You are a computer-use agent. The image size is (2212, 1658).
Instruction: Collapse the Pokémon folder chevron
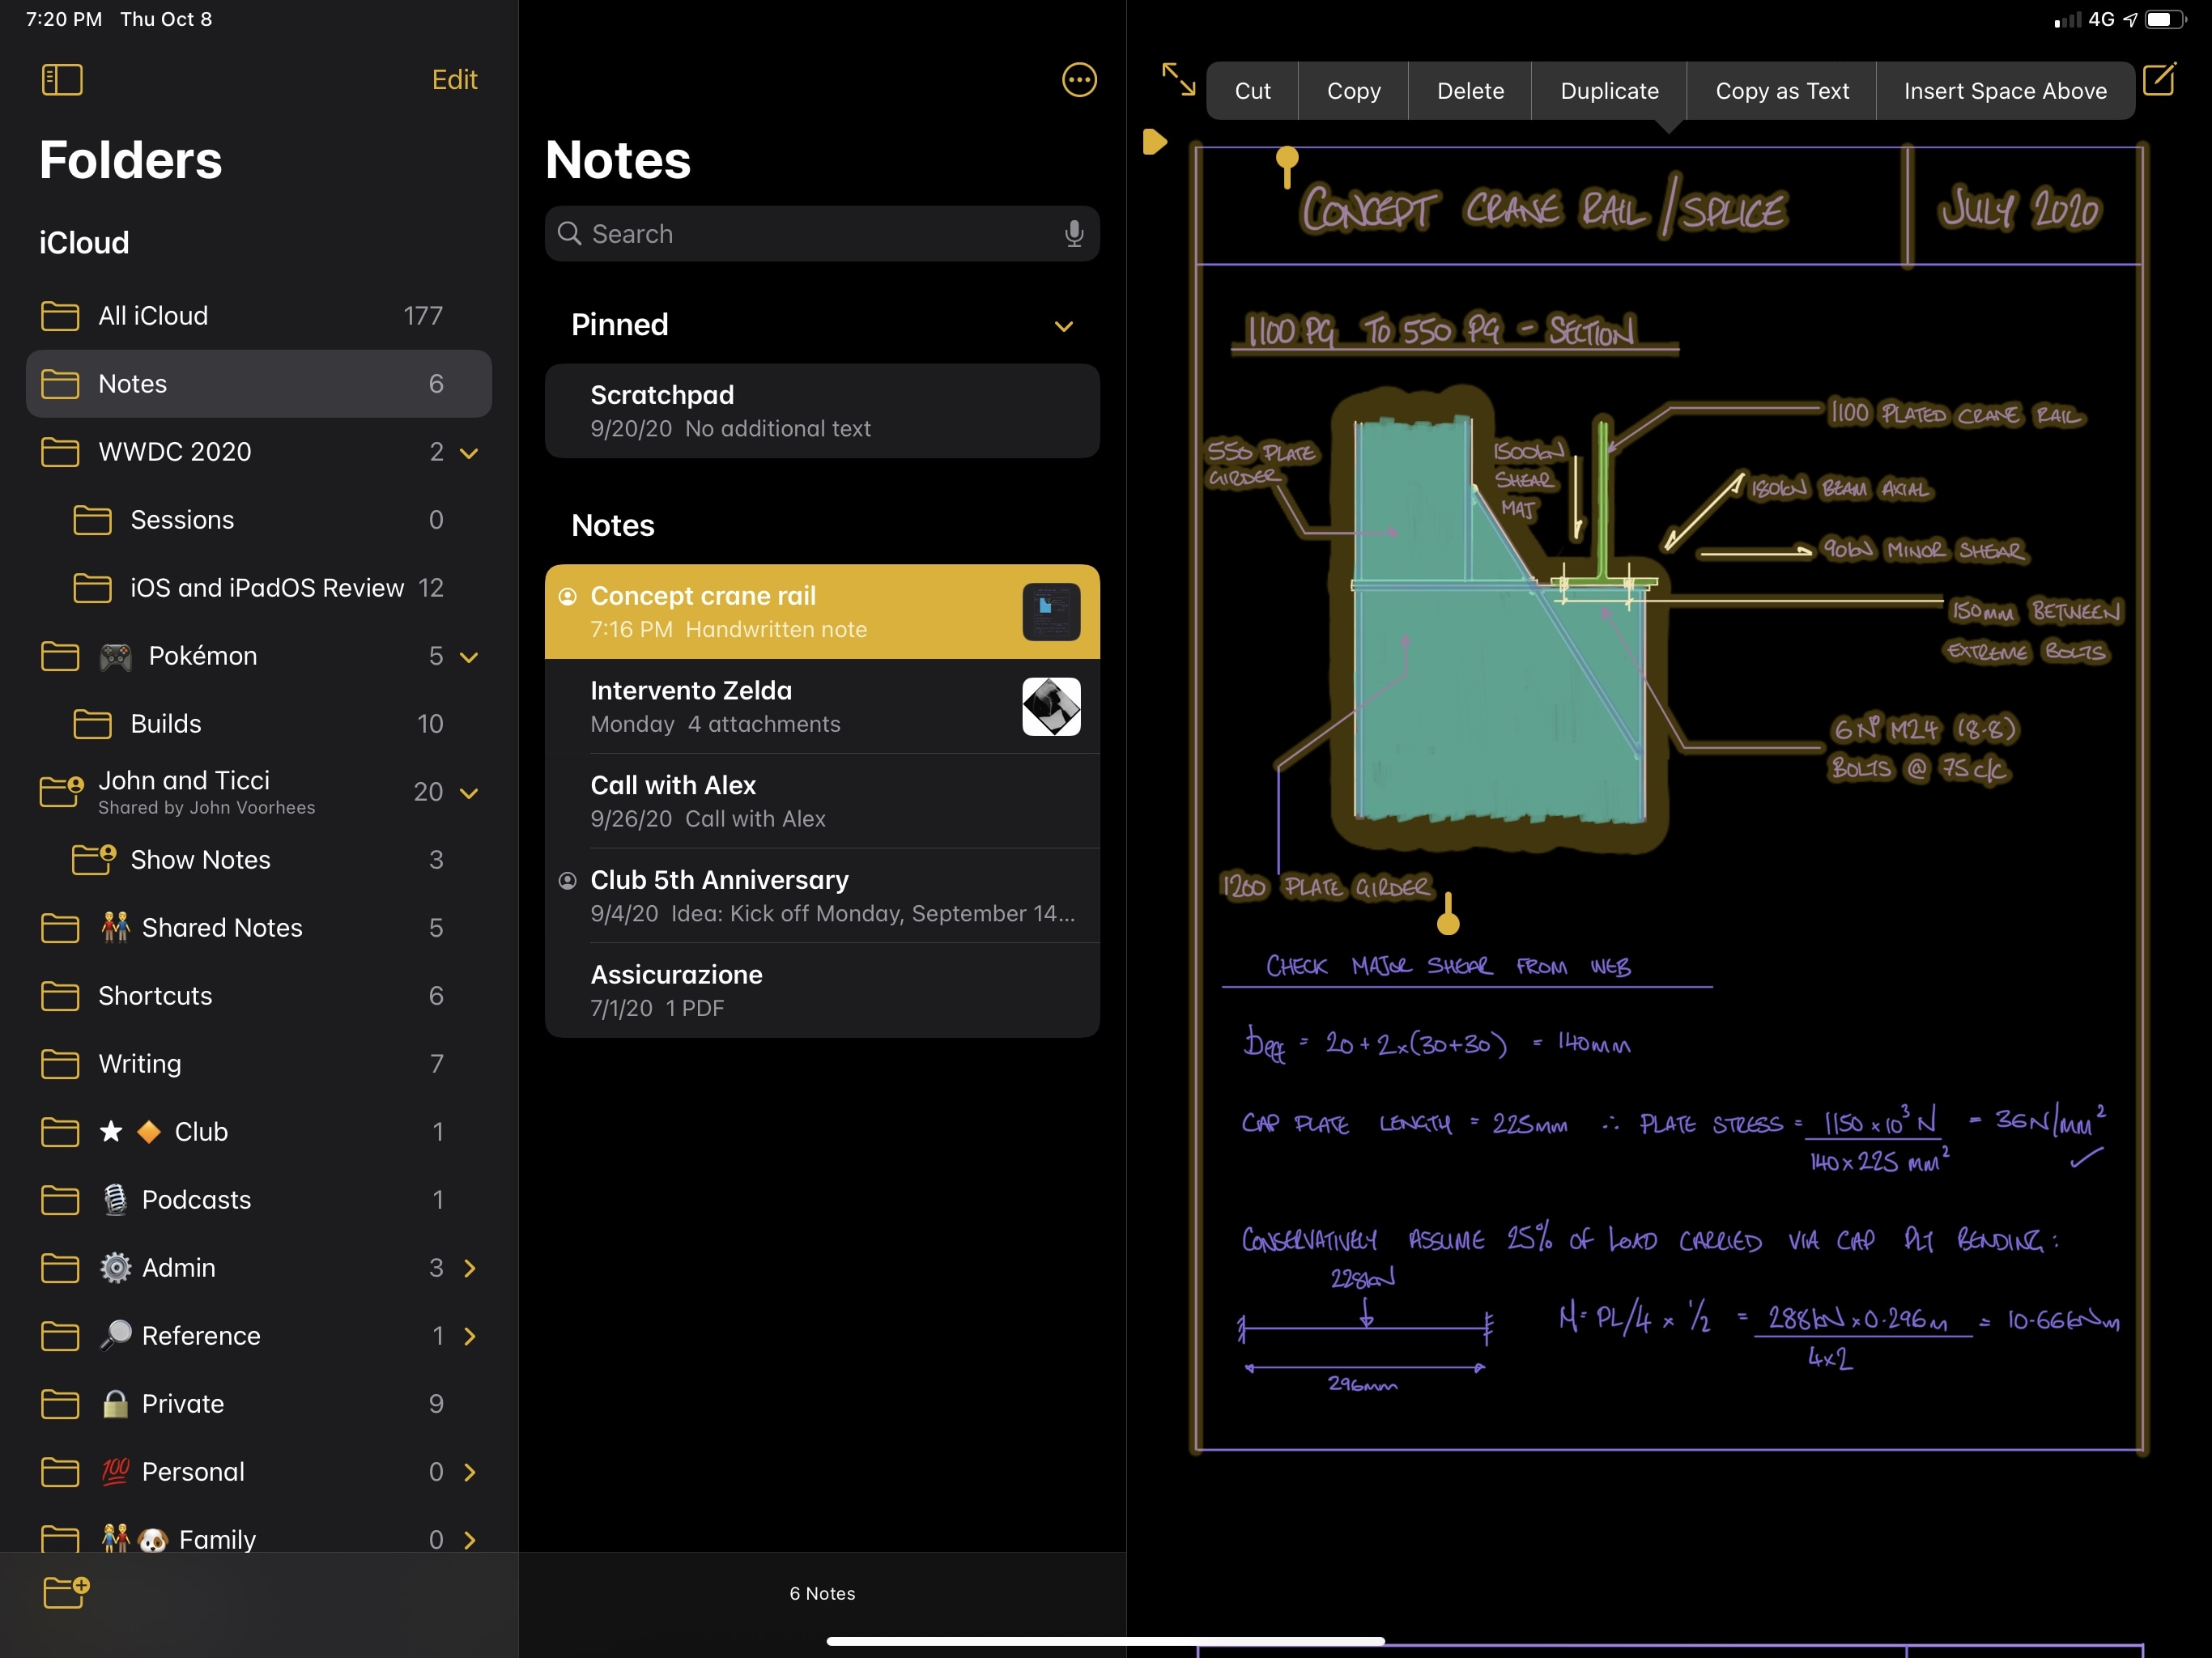(x=469, y=657)
